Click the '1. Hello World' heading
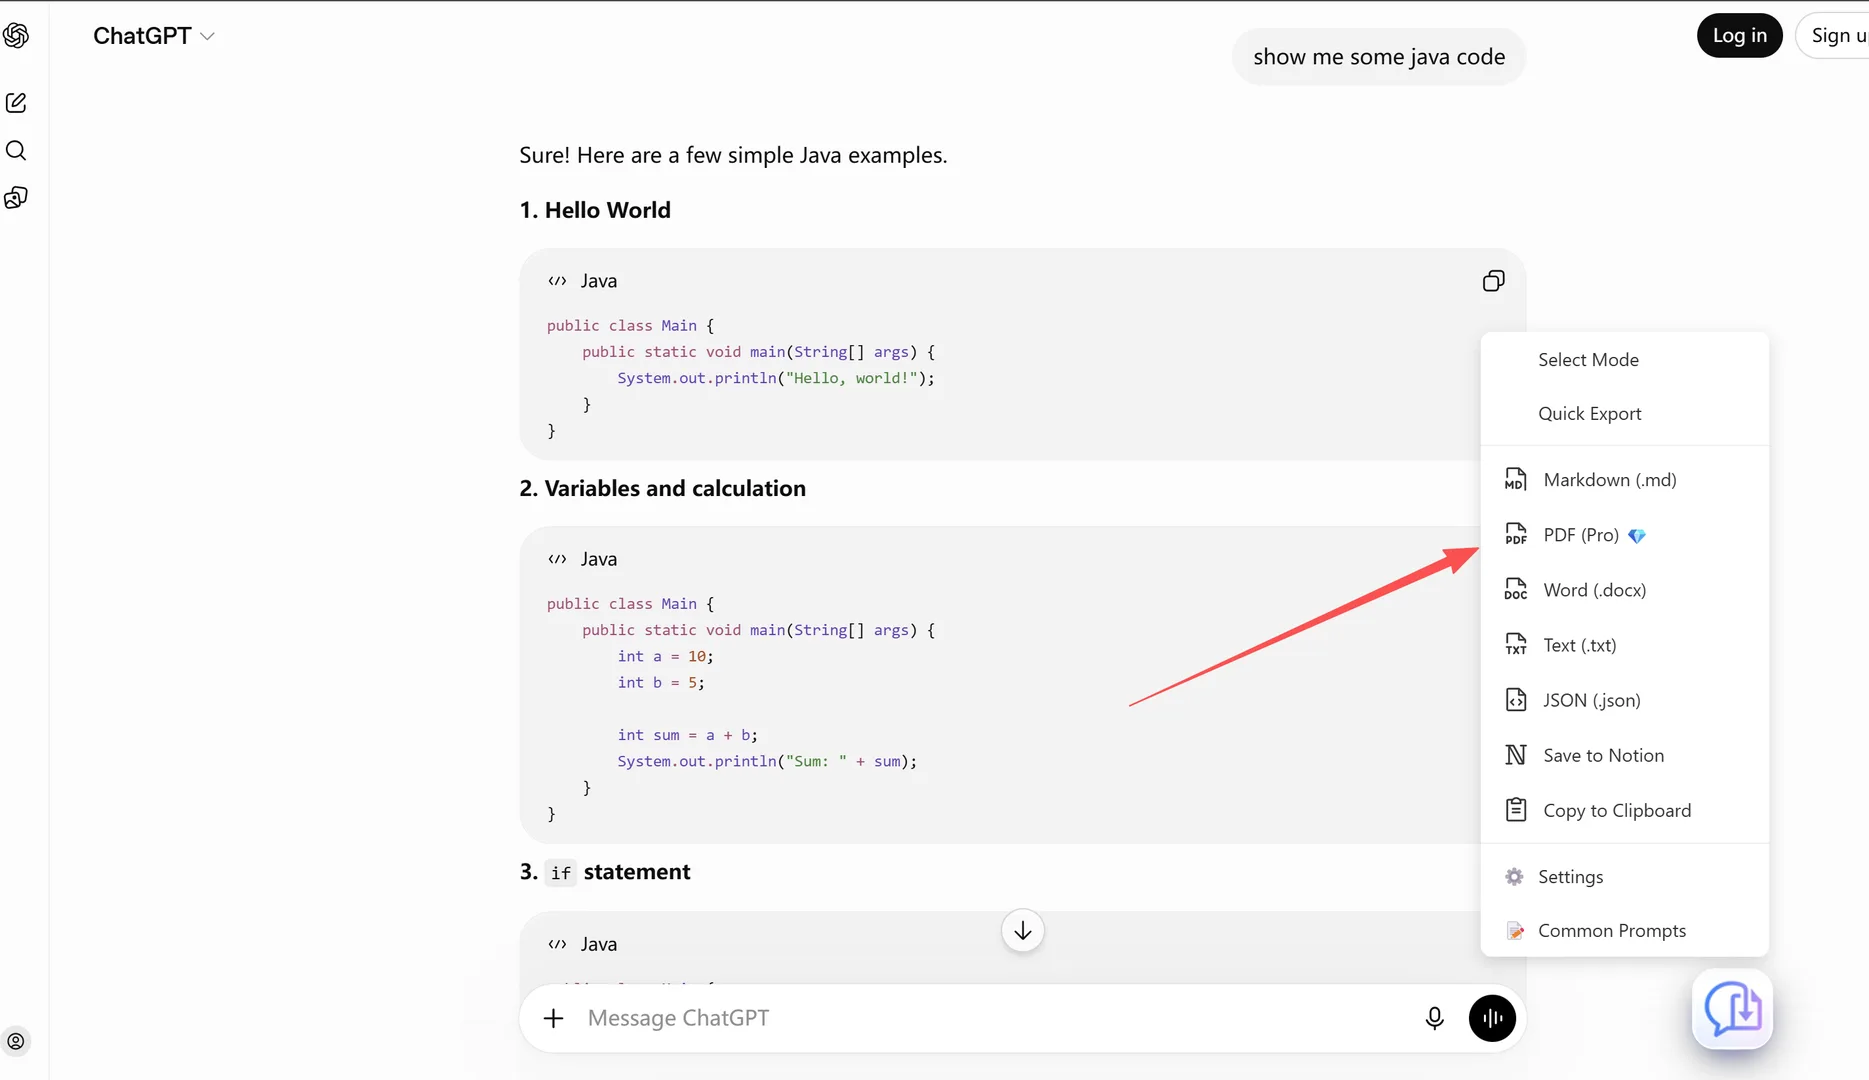This screenshot has height=1080, width=1869. (595, 210)
